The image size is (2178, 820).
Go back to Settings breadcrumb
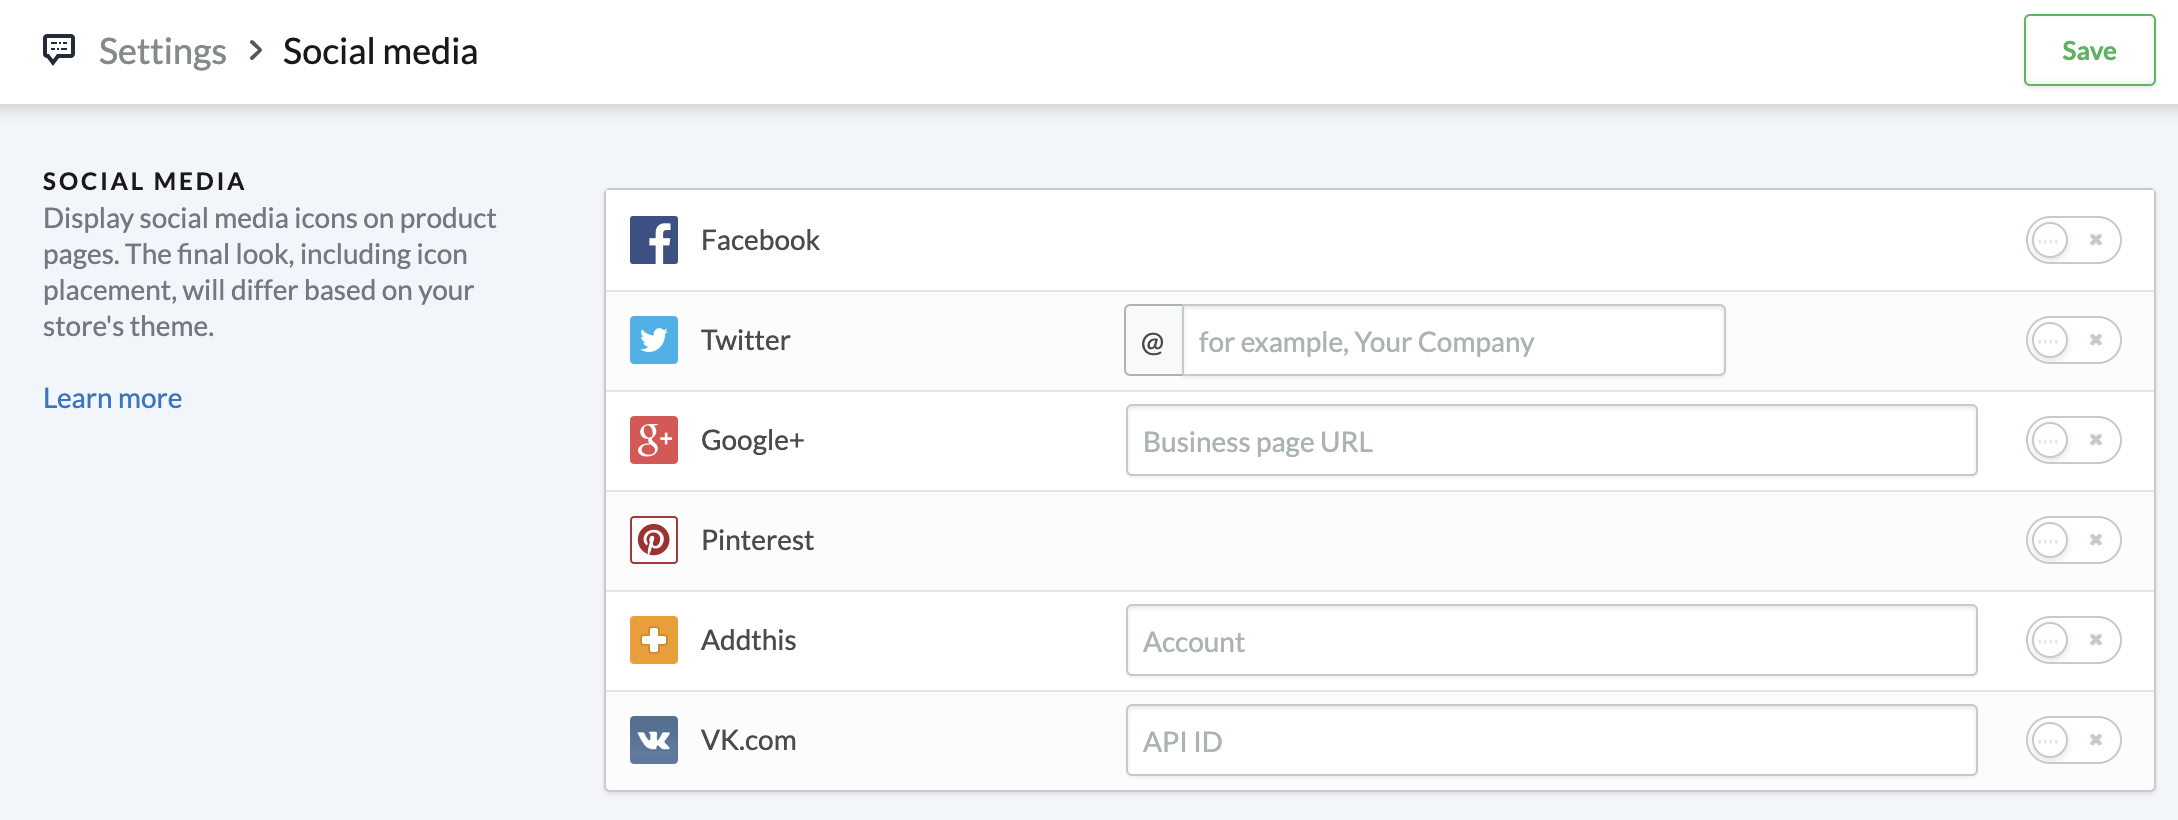pyautogui.click(x=163, y=51)
